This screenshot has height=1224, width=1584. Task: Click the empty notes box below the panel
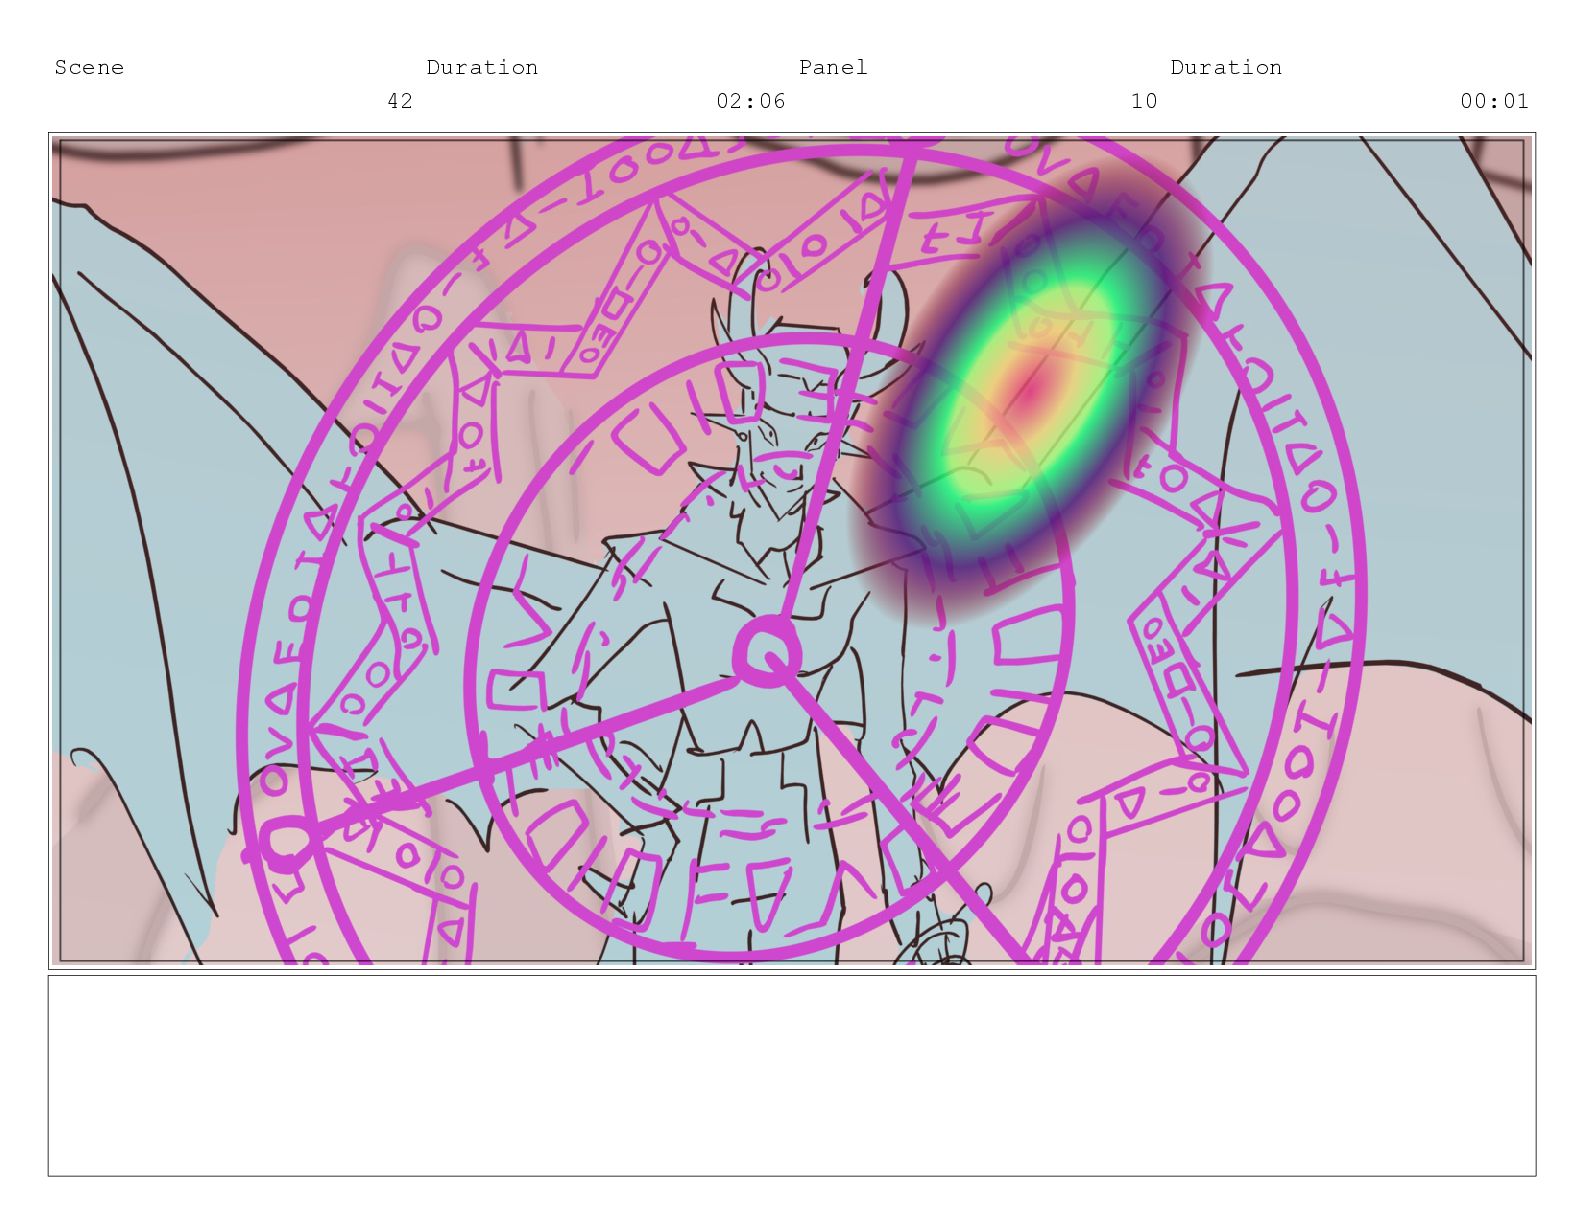pyautogui.click(x=792, y=1076)
